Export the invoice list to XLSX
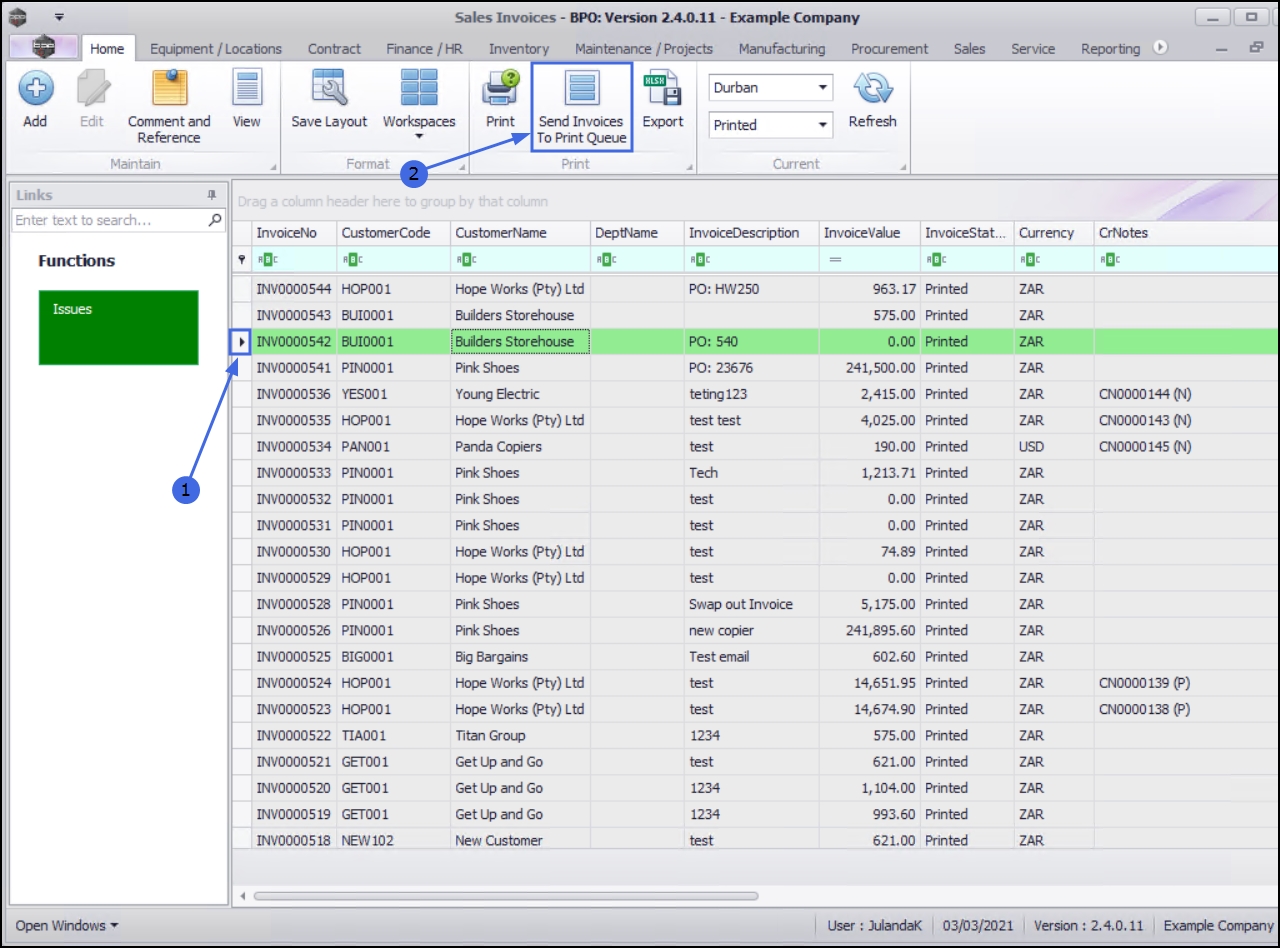This screenshot has height=948, width=1280. [x=662, y=98]
